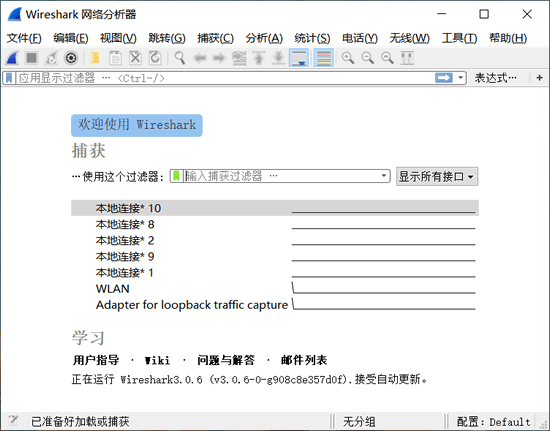Start capturing packets with shark fin icon
550x431 pixels.
pos(12,58)
